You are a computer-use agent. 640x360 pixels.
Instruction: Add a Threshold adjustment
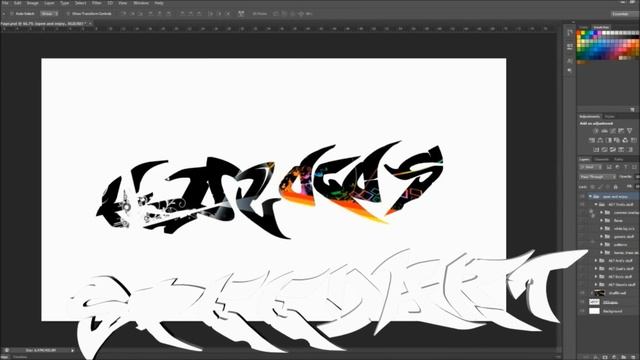coord(613,149)
